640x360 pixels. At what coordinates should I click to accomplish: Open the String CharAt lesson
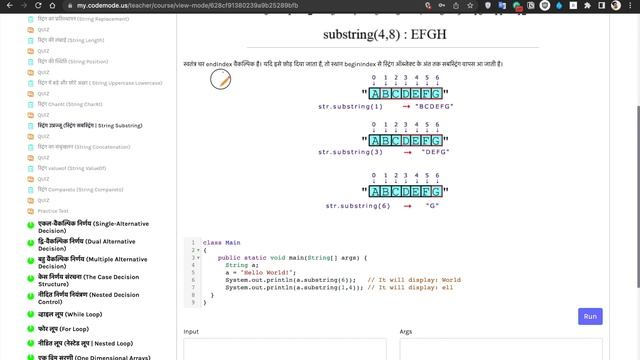coord(70,104)
